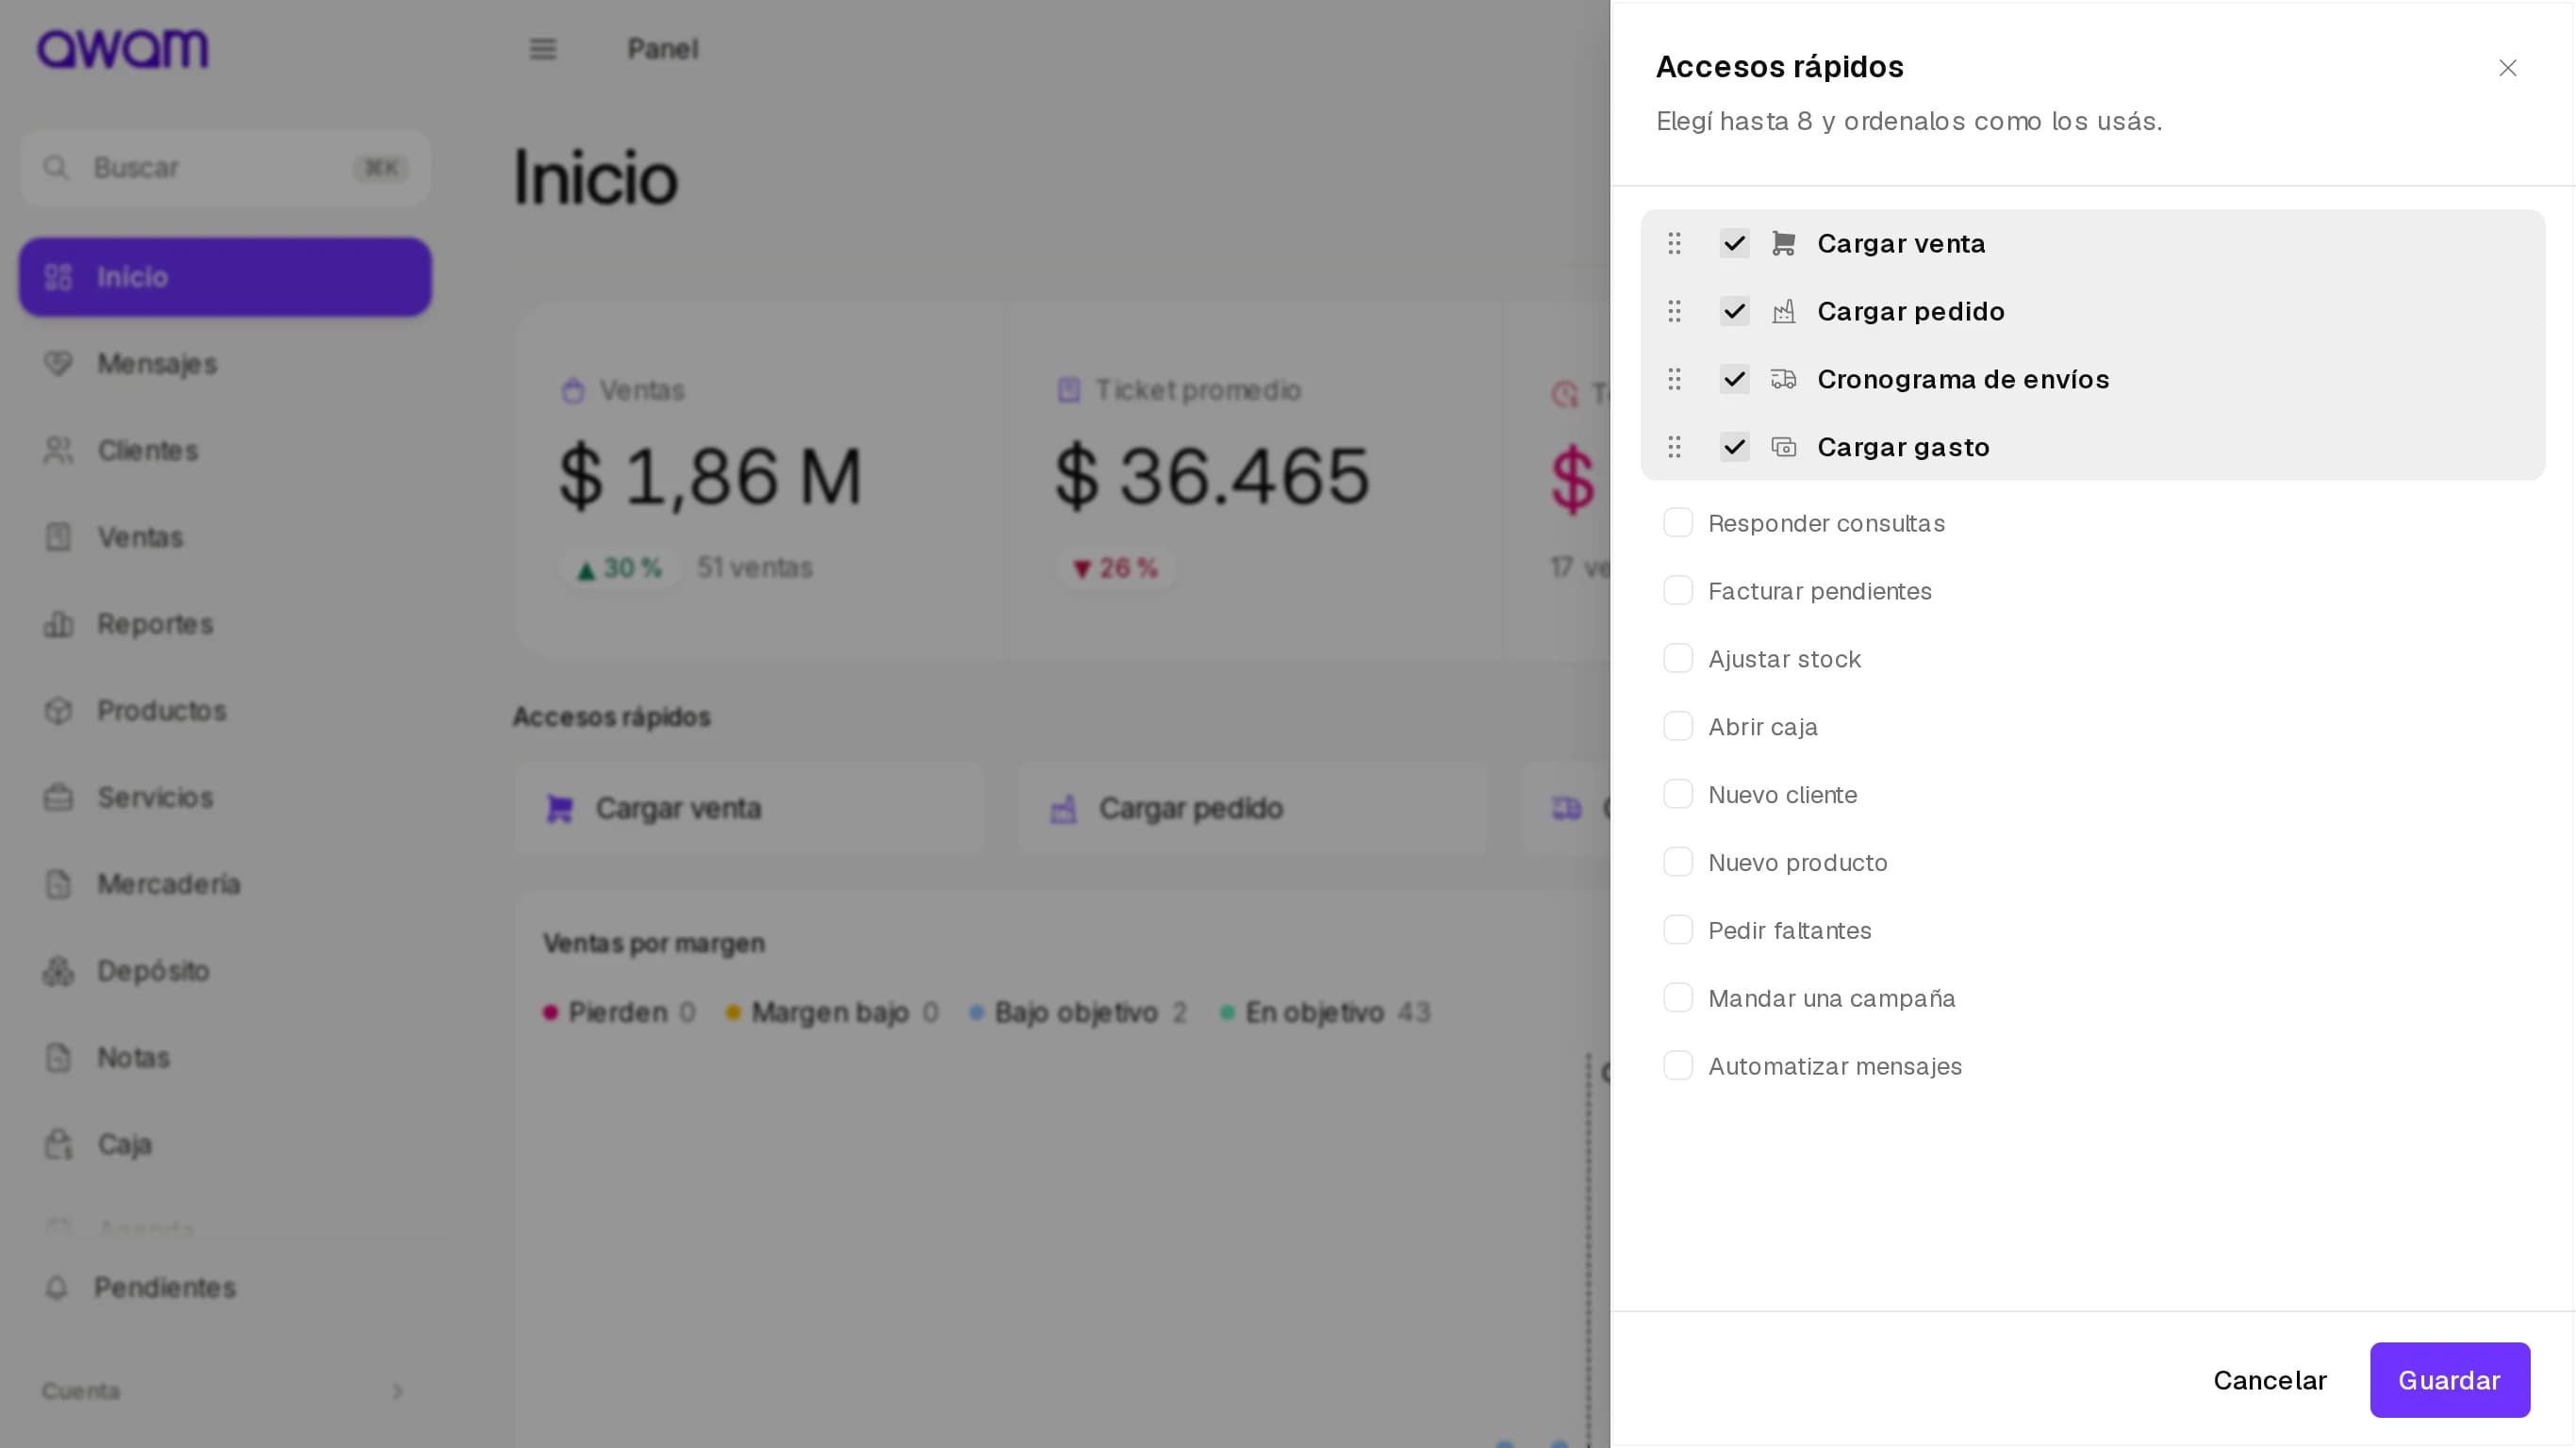Open the hamburger menu next to Panel
The height and width of the screenshot is (1448, 2576).
[543, 49]
